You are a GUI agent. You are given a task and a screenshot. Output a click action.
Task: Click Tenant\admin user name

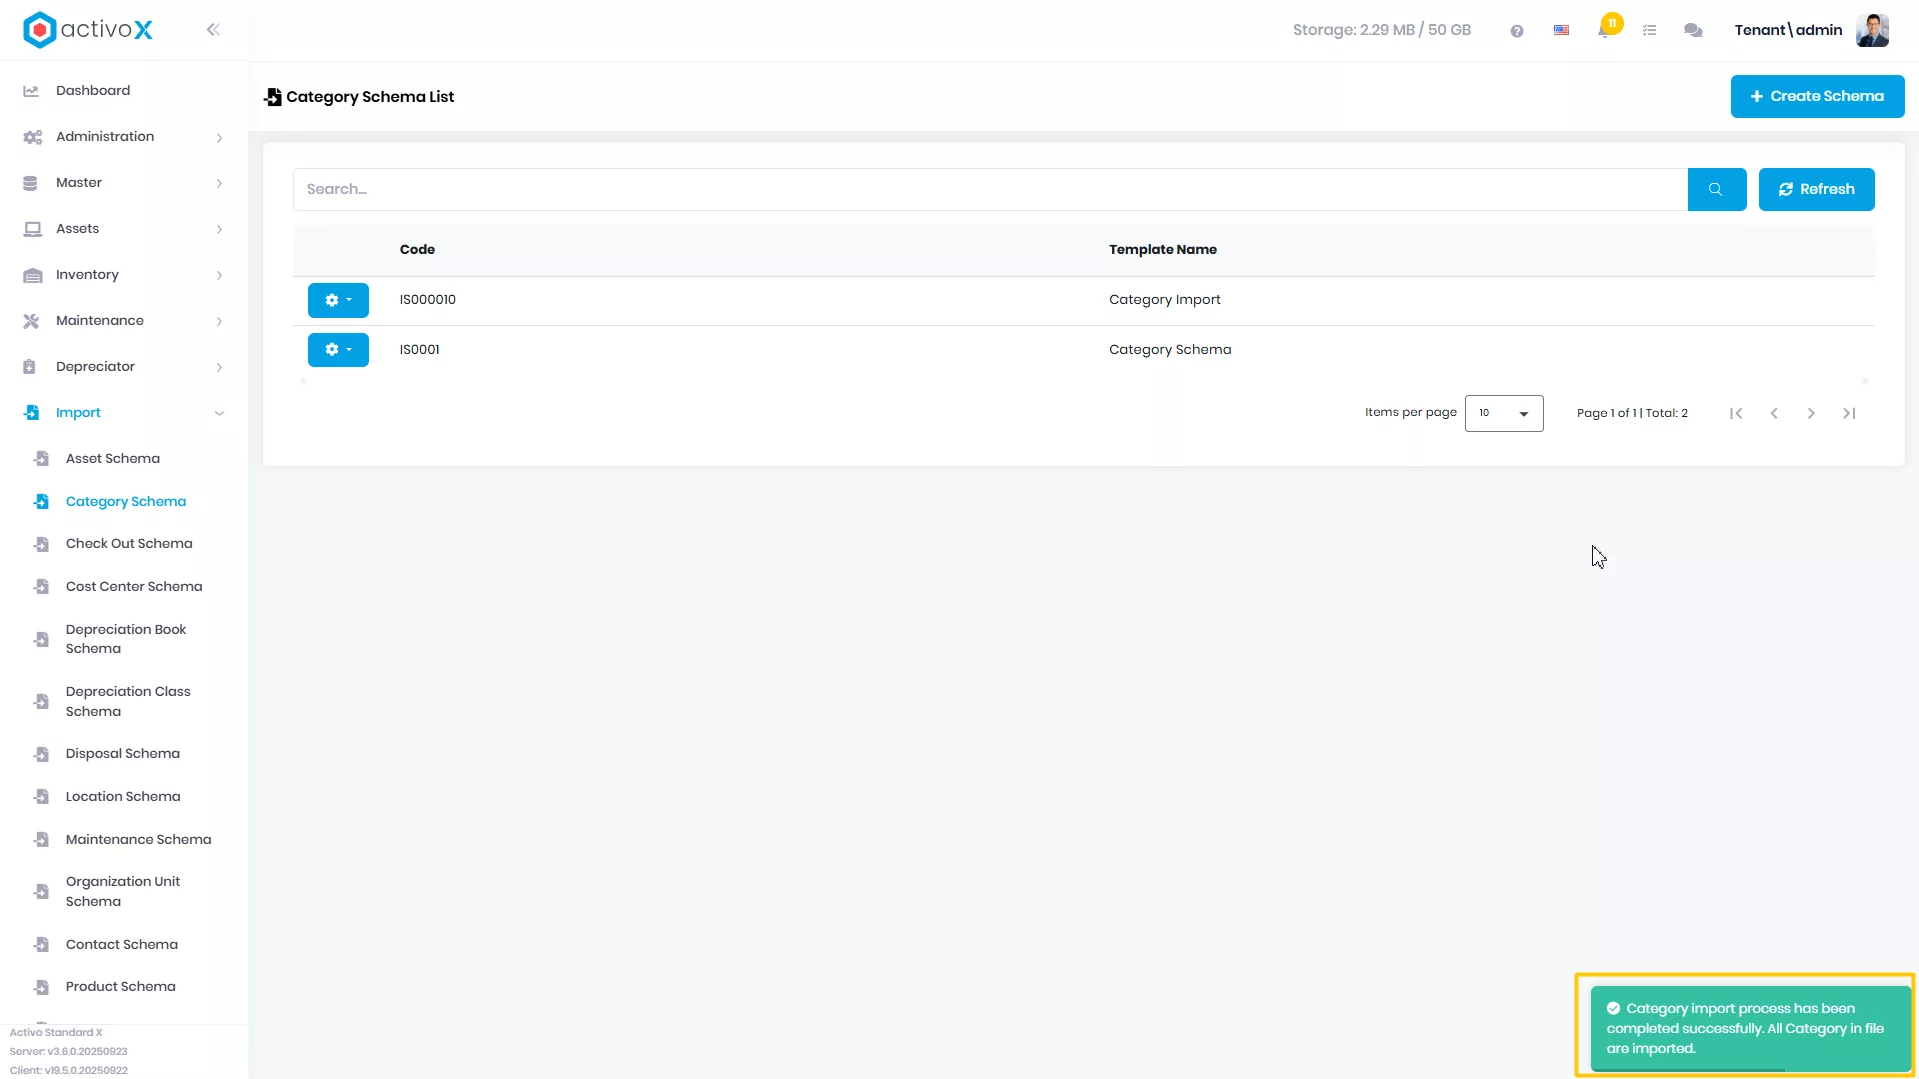[x=1788, y=30]
